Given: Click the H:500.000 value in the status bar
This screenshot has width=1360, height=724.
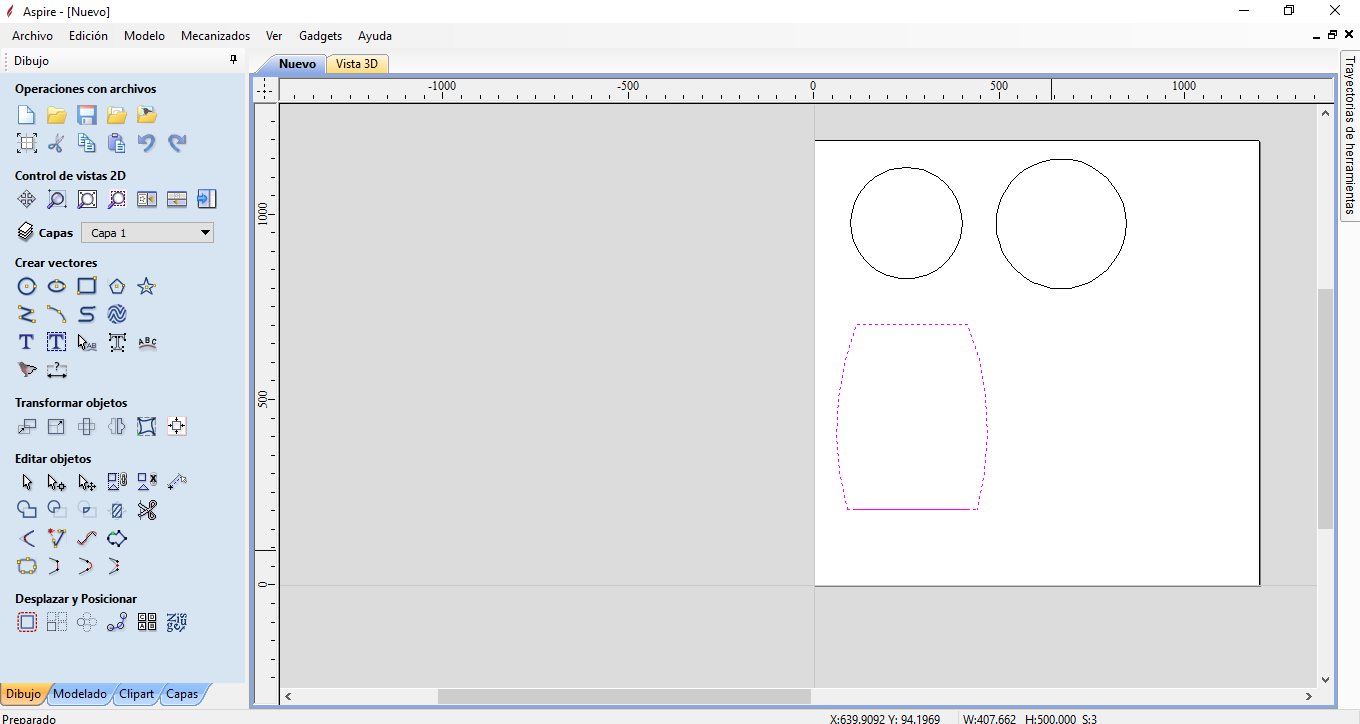Looking at the screenshot, I should pyautogui.click(x=1050, y=718).
